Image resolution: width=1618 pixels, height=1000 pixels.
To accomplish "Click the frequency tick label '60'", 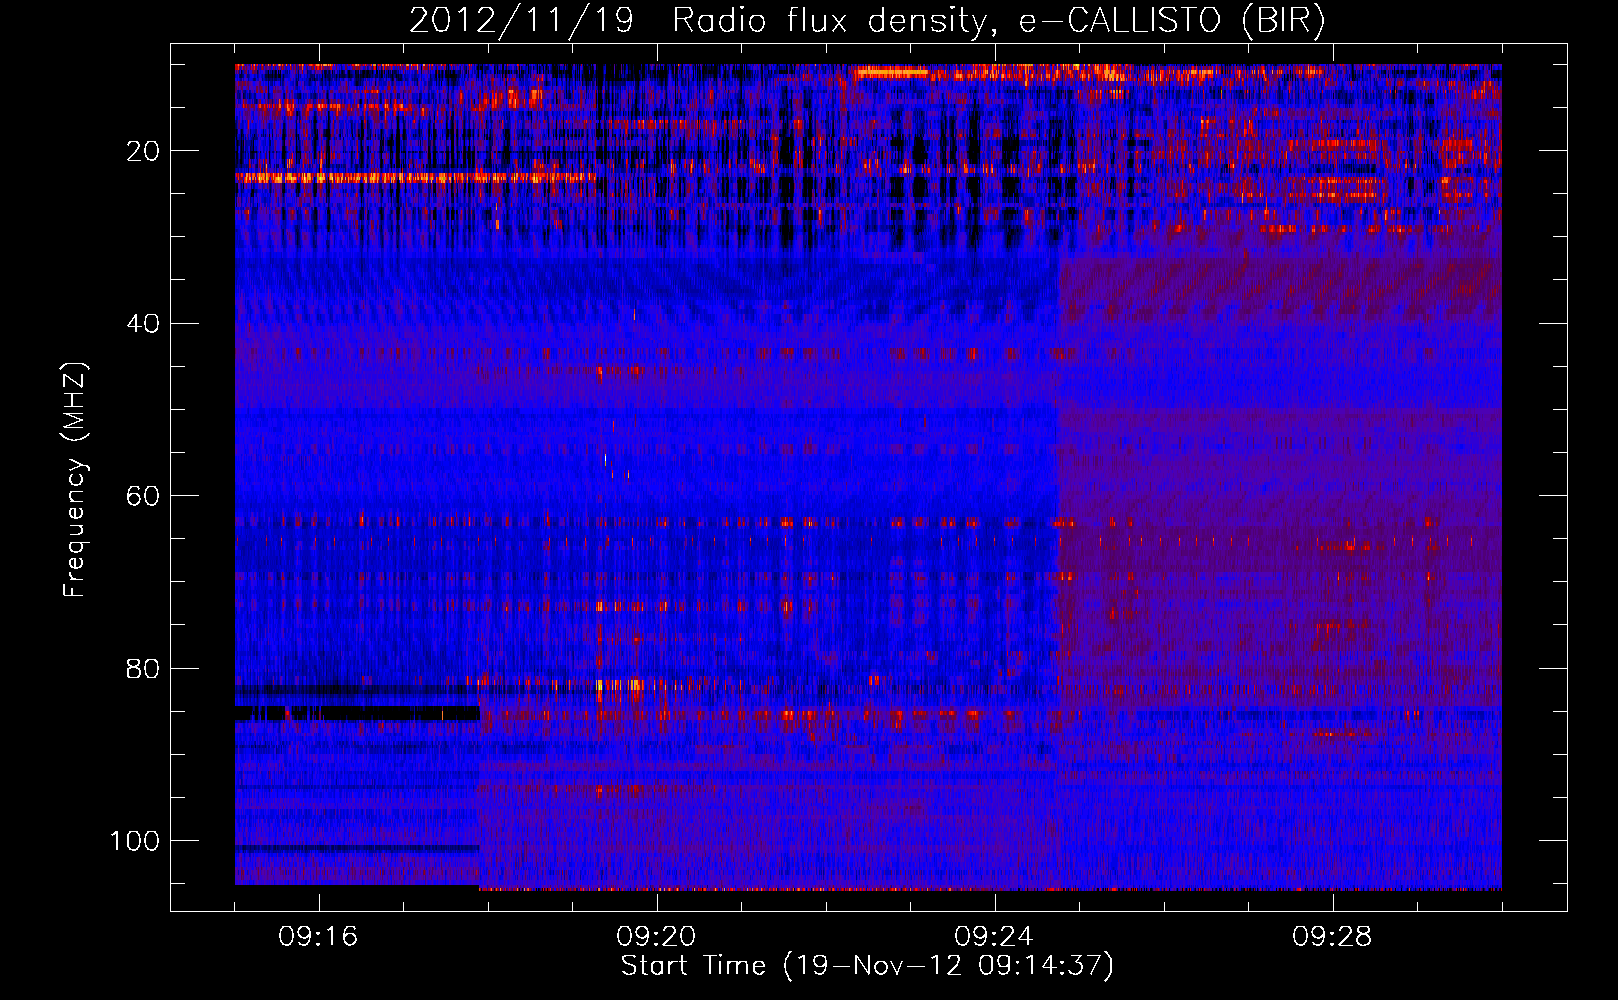I will (x=143, y=496).
